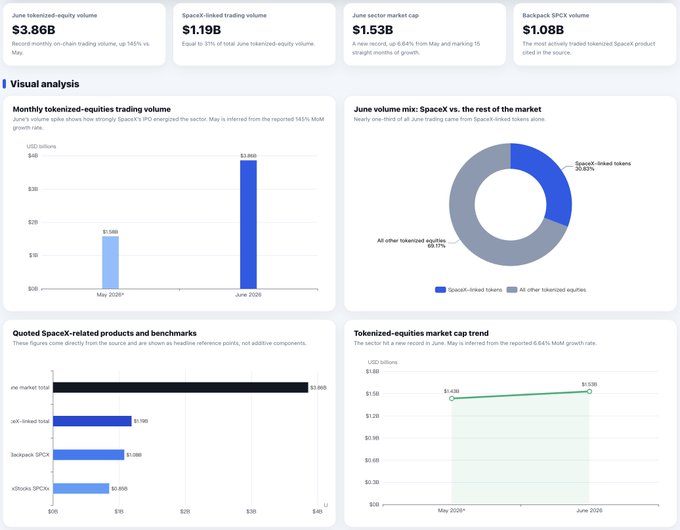Click the $3.86B label above the June bar

click(x=248, y=155)
